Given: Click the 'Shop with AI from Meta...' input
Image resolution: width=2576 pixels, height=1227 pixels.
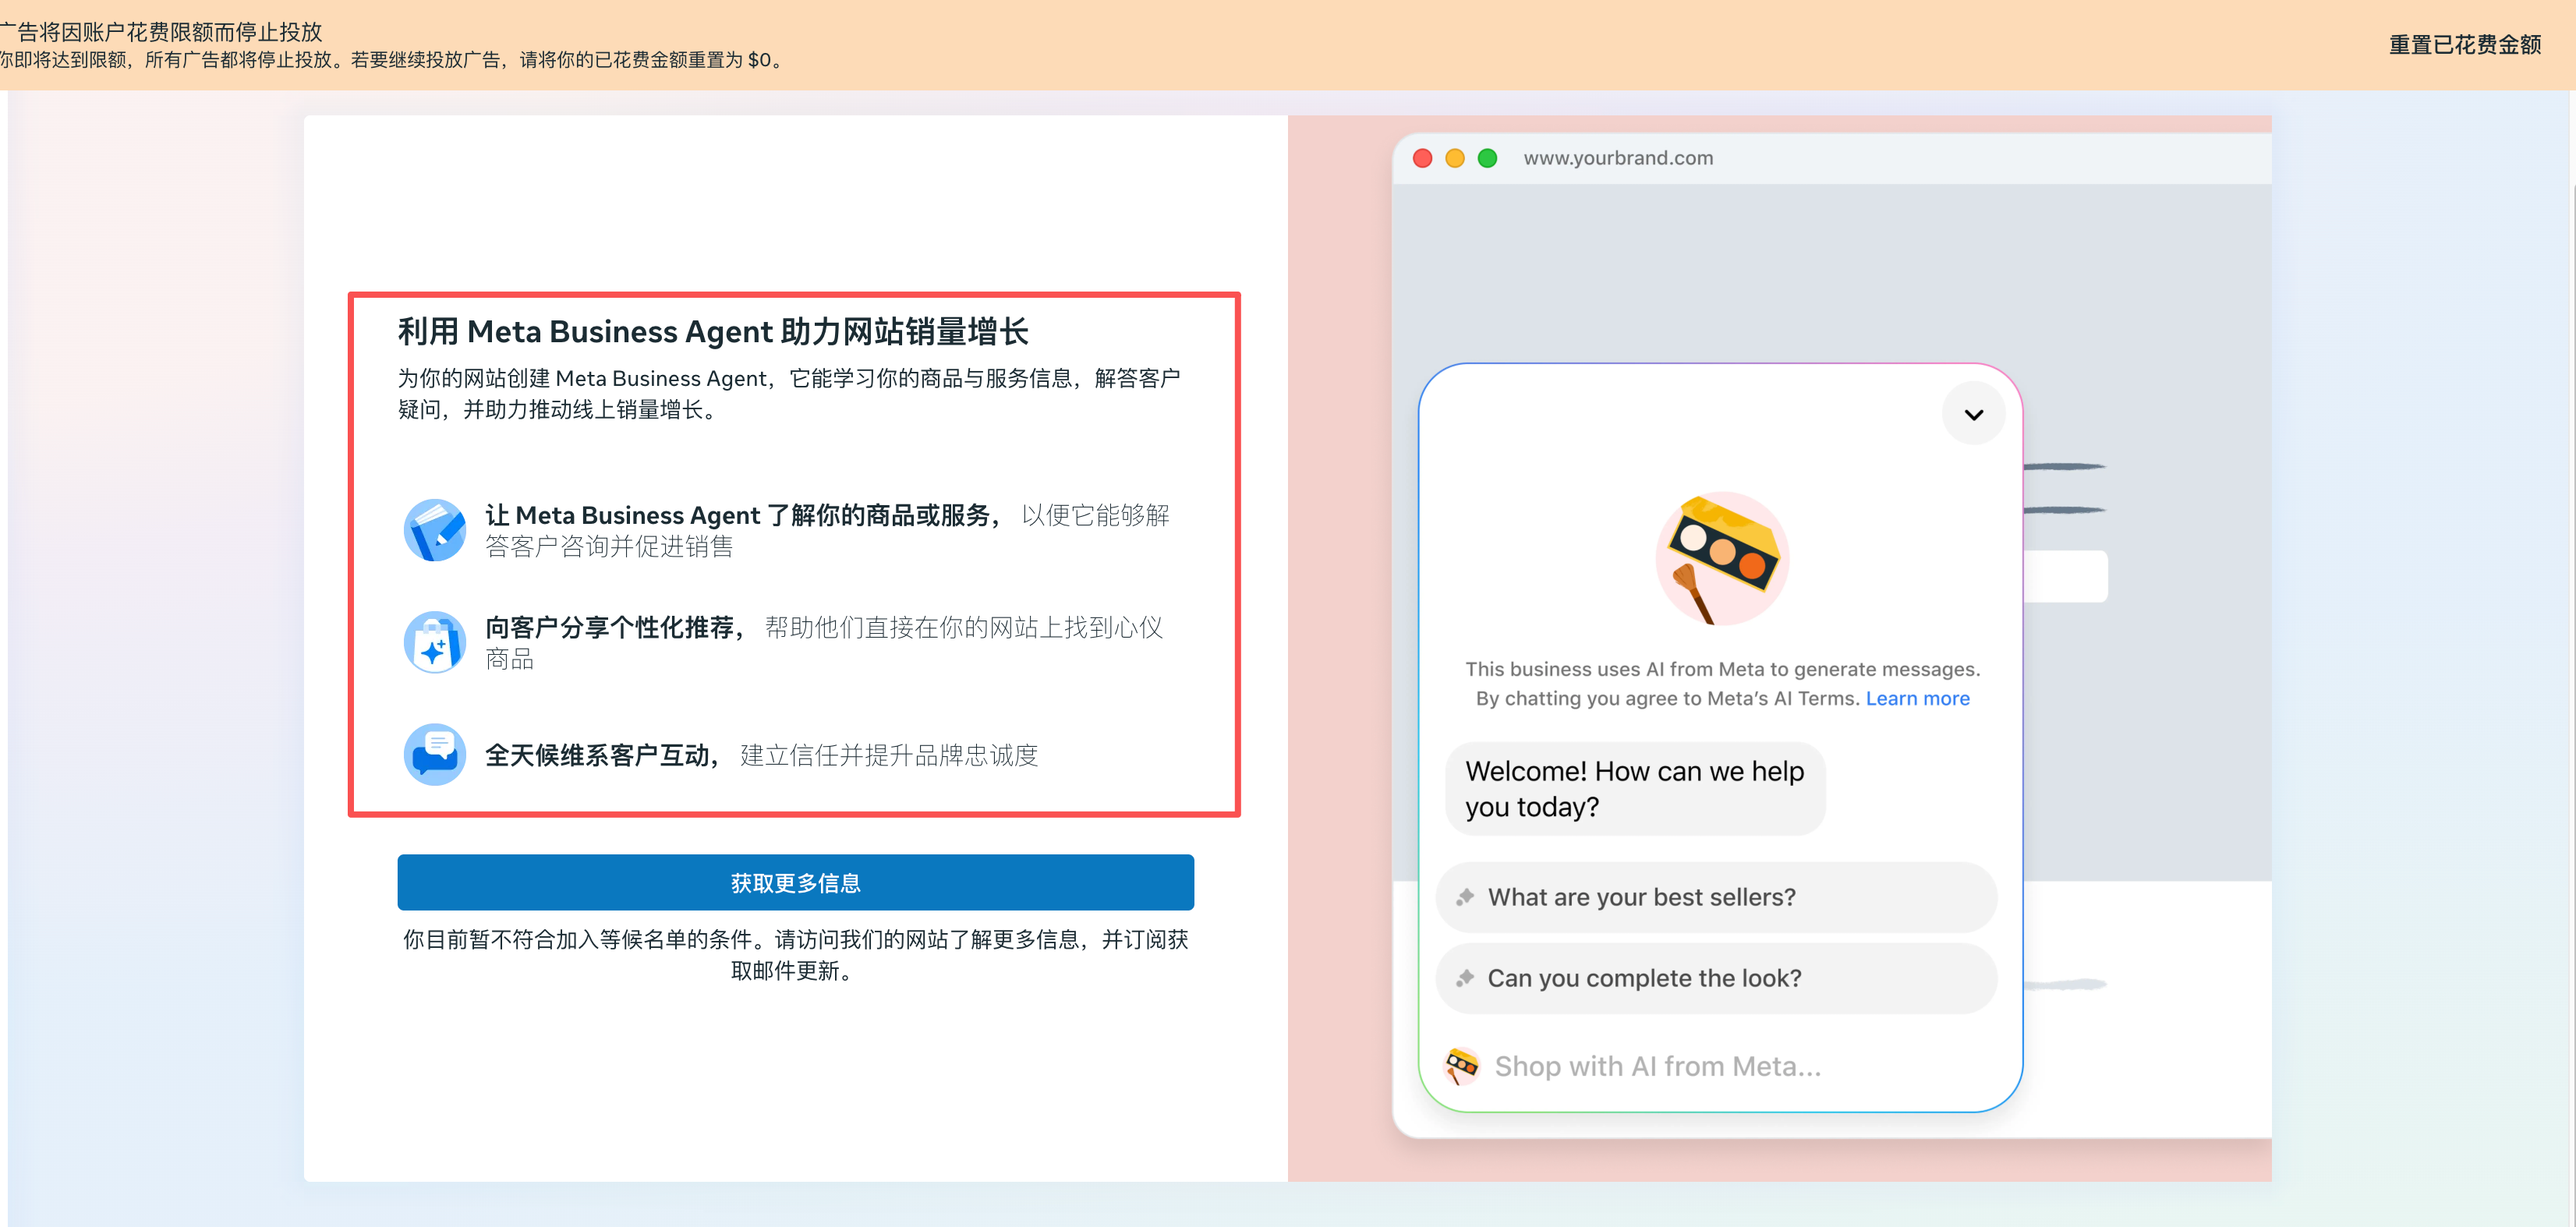Looking at the screenshot, I should (1657, 1066).
